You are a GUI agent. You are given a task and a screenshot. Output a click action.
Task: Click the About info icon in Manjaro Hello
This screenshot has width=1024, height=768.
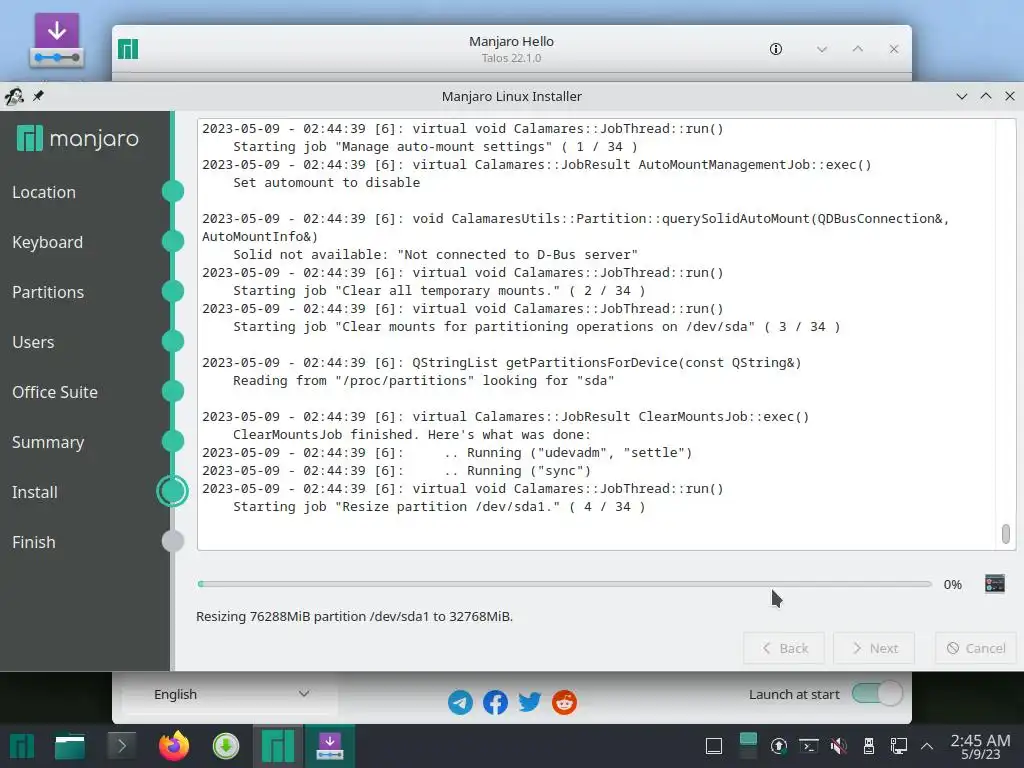pos(776,49)
